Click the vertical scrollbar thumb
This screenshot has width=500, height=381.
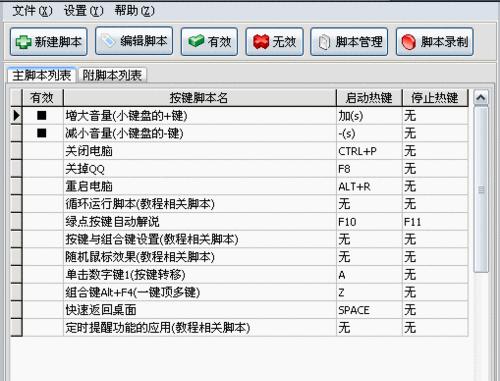(x=481, y=190)
